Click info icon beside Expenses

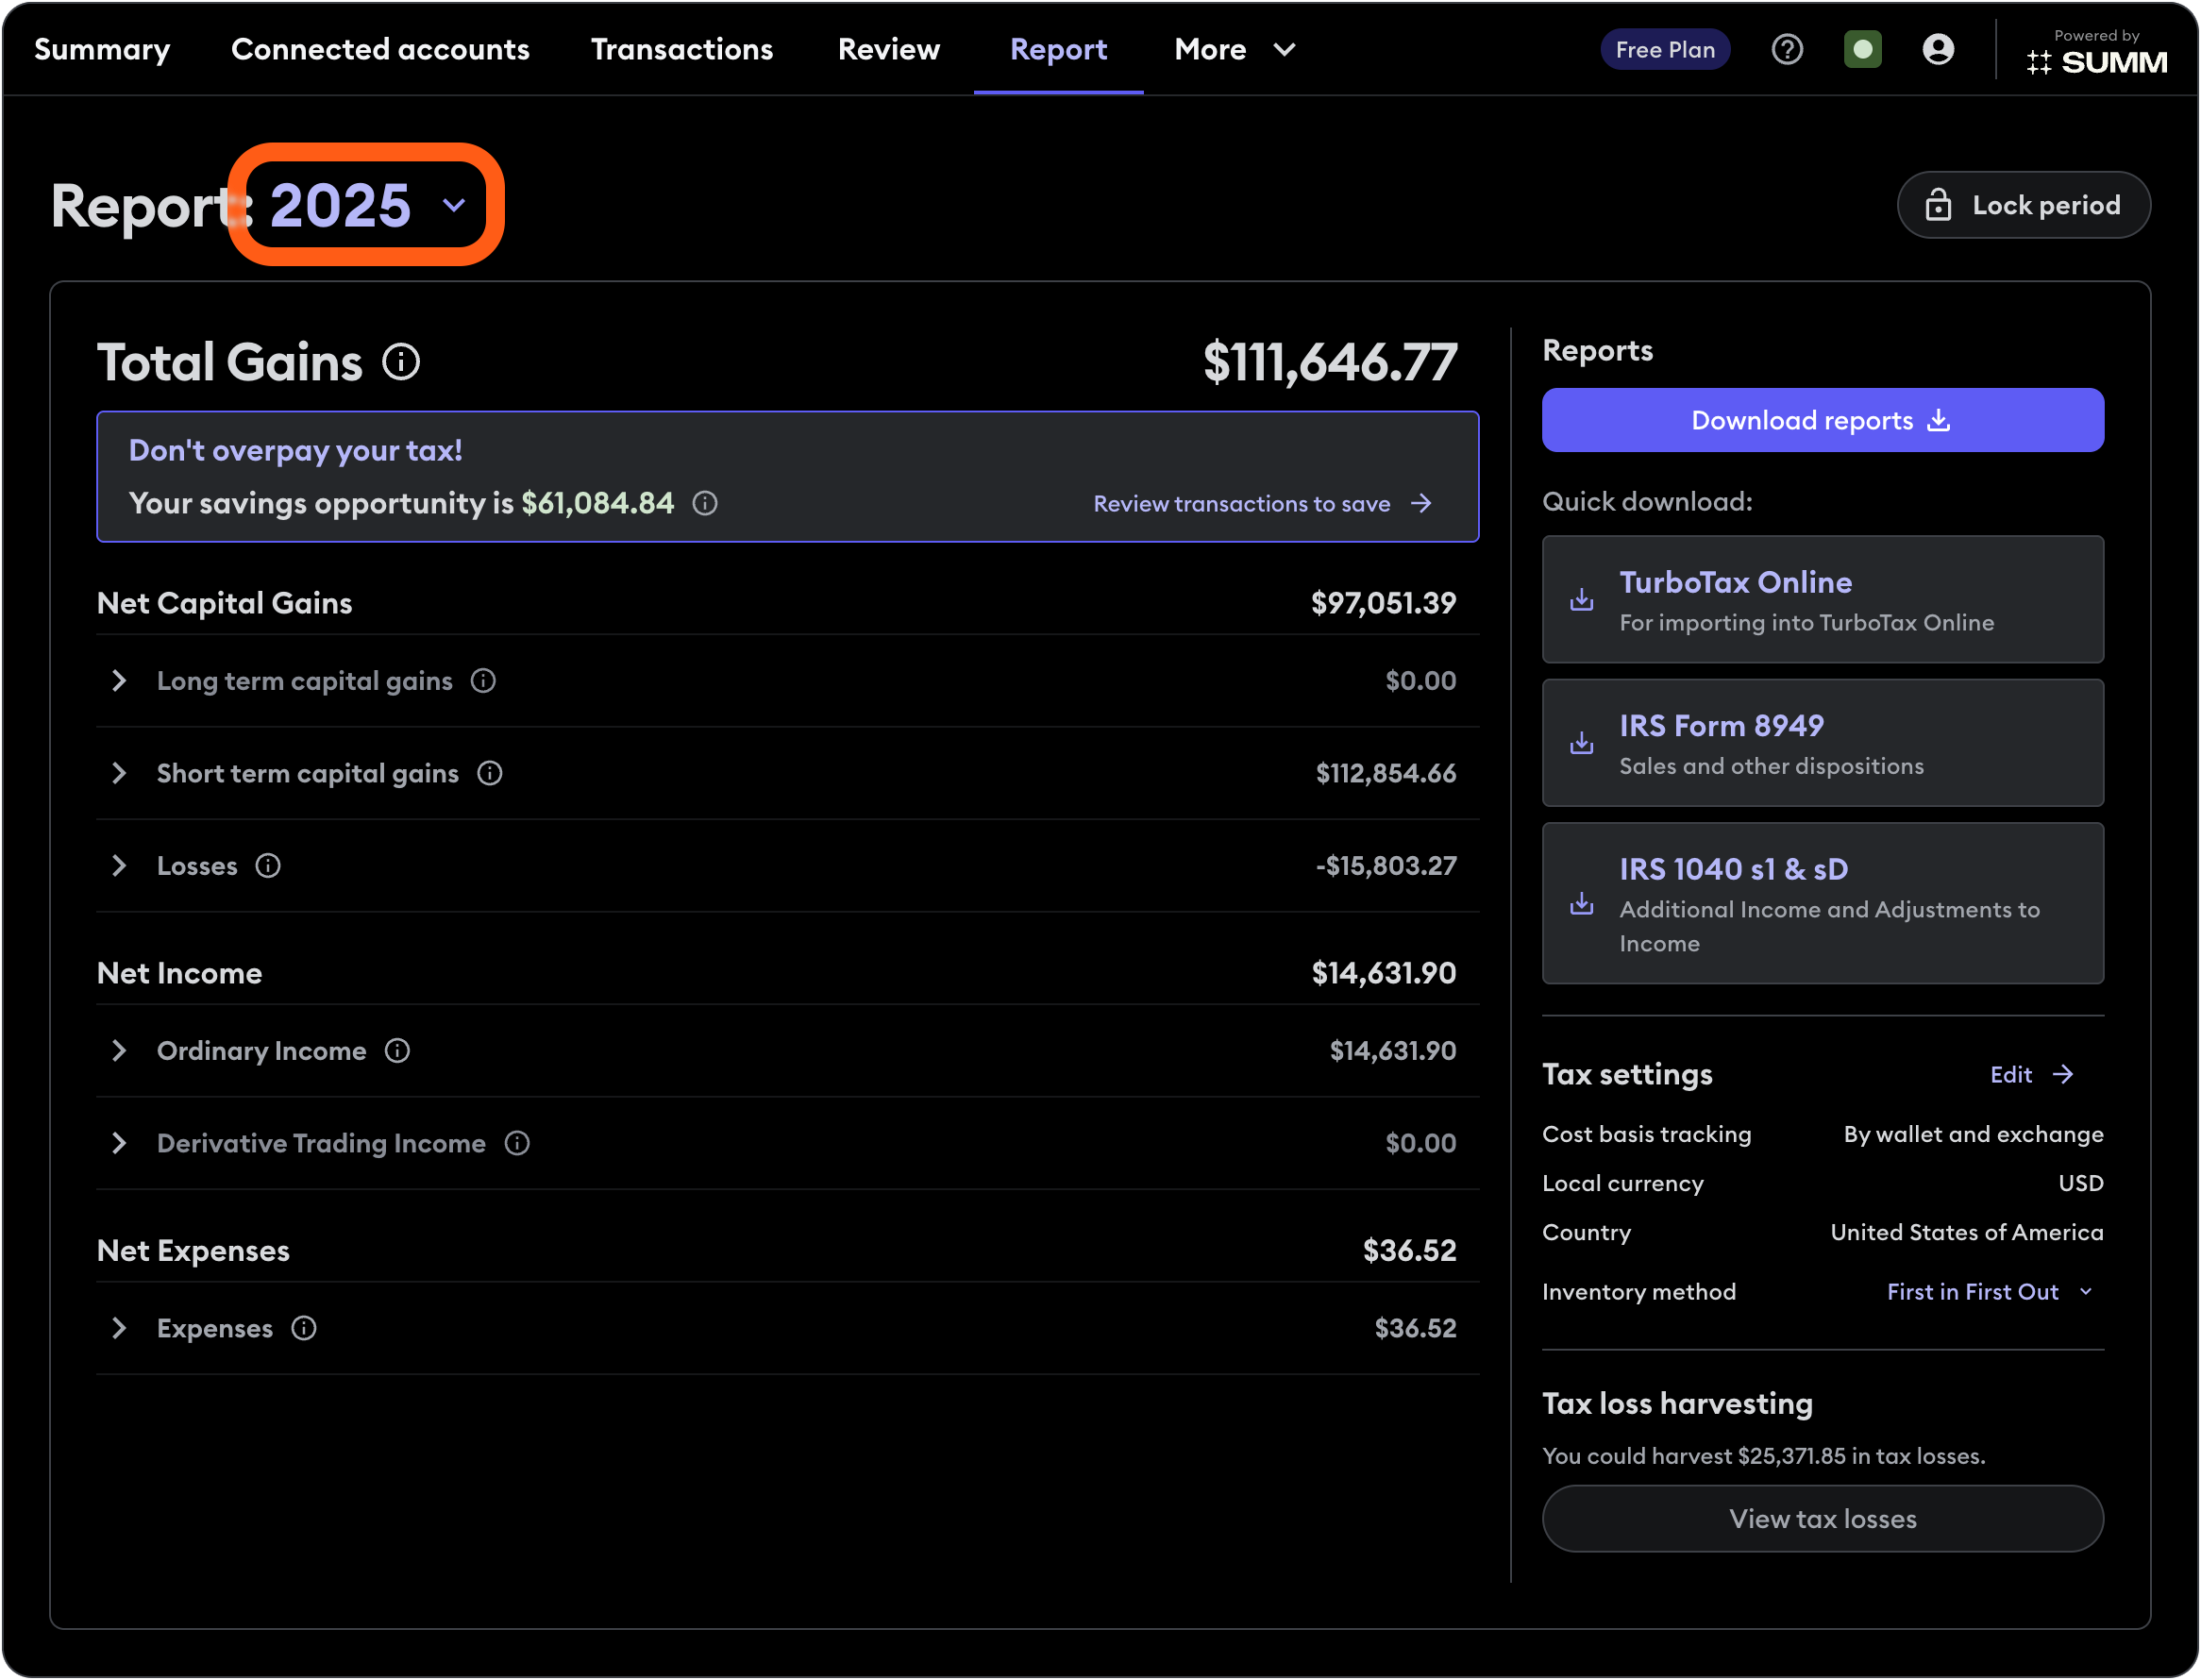tap(304, 1328)
